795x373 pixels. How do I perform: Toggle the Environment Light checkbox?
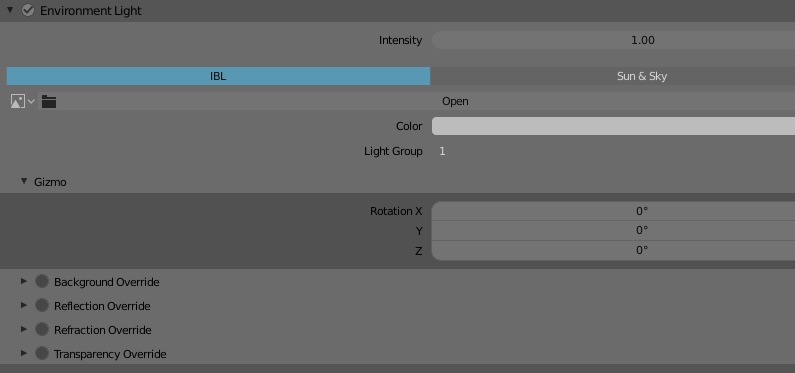(28, 10)
